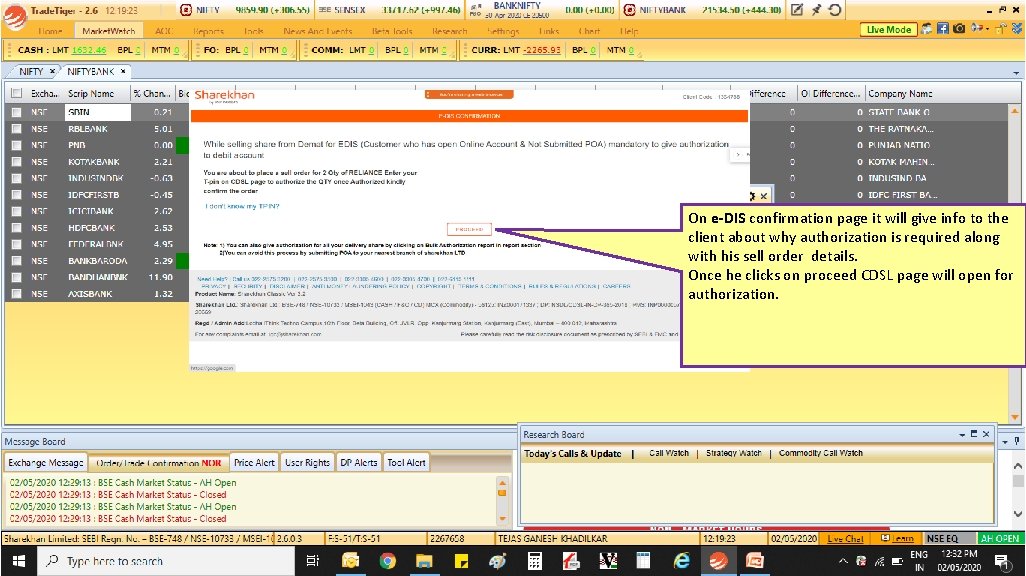Click the NIFTY index ticker icon

coord(186,10)
